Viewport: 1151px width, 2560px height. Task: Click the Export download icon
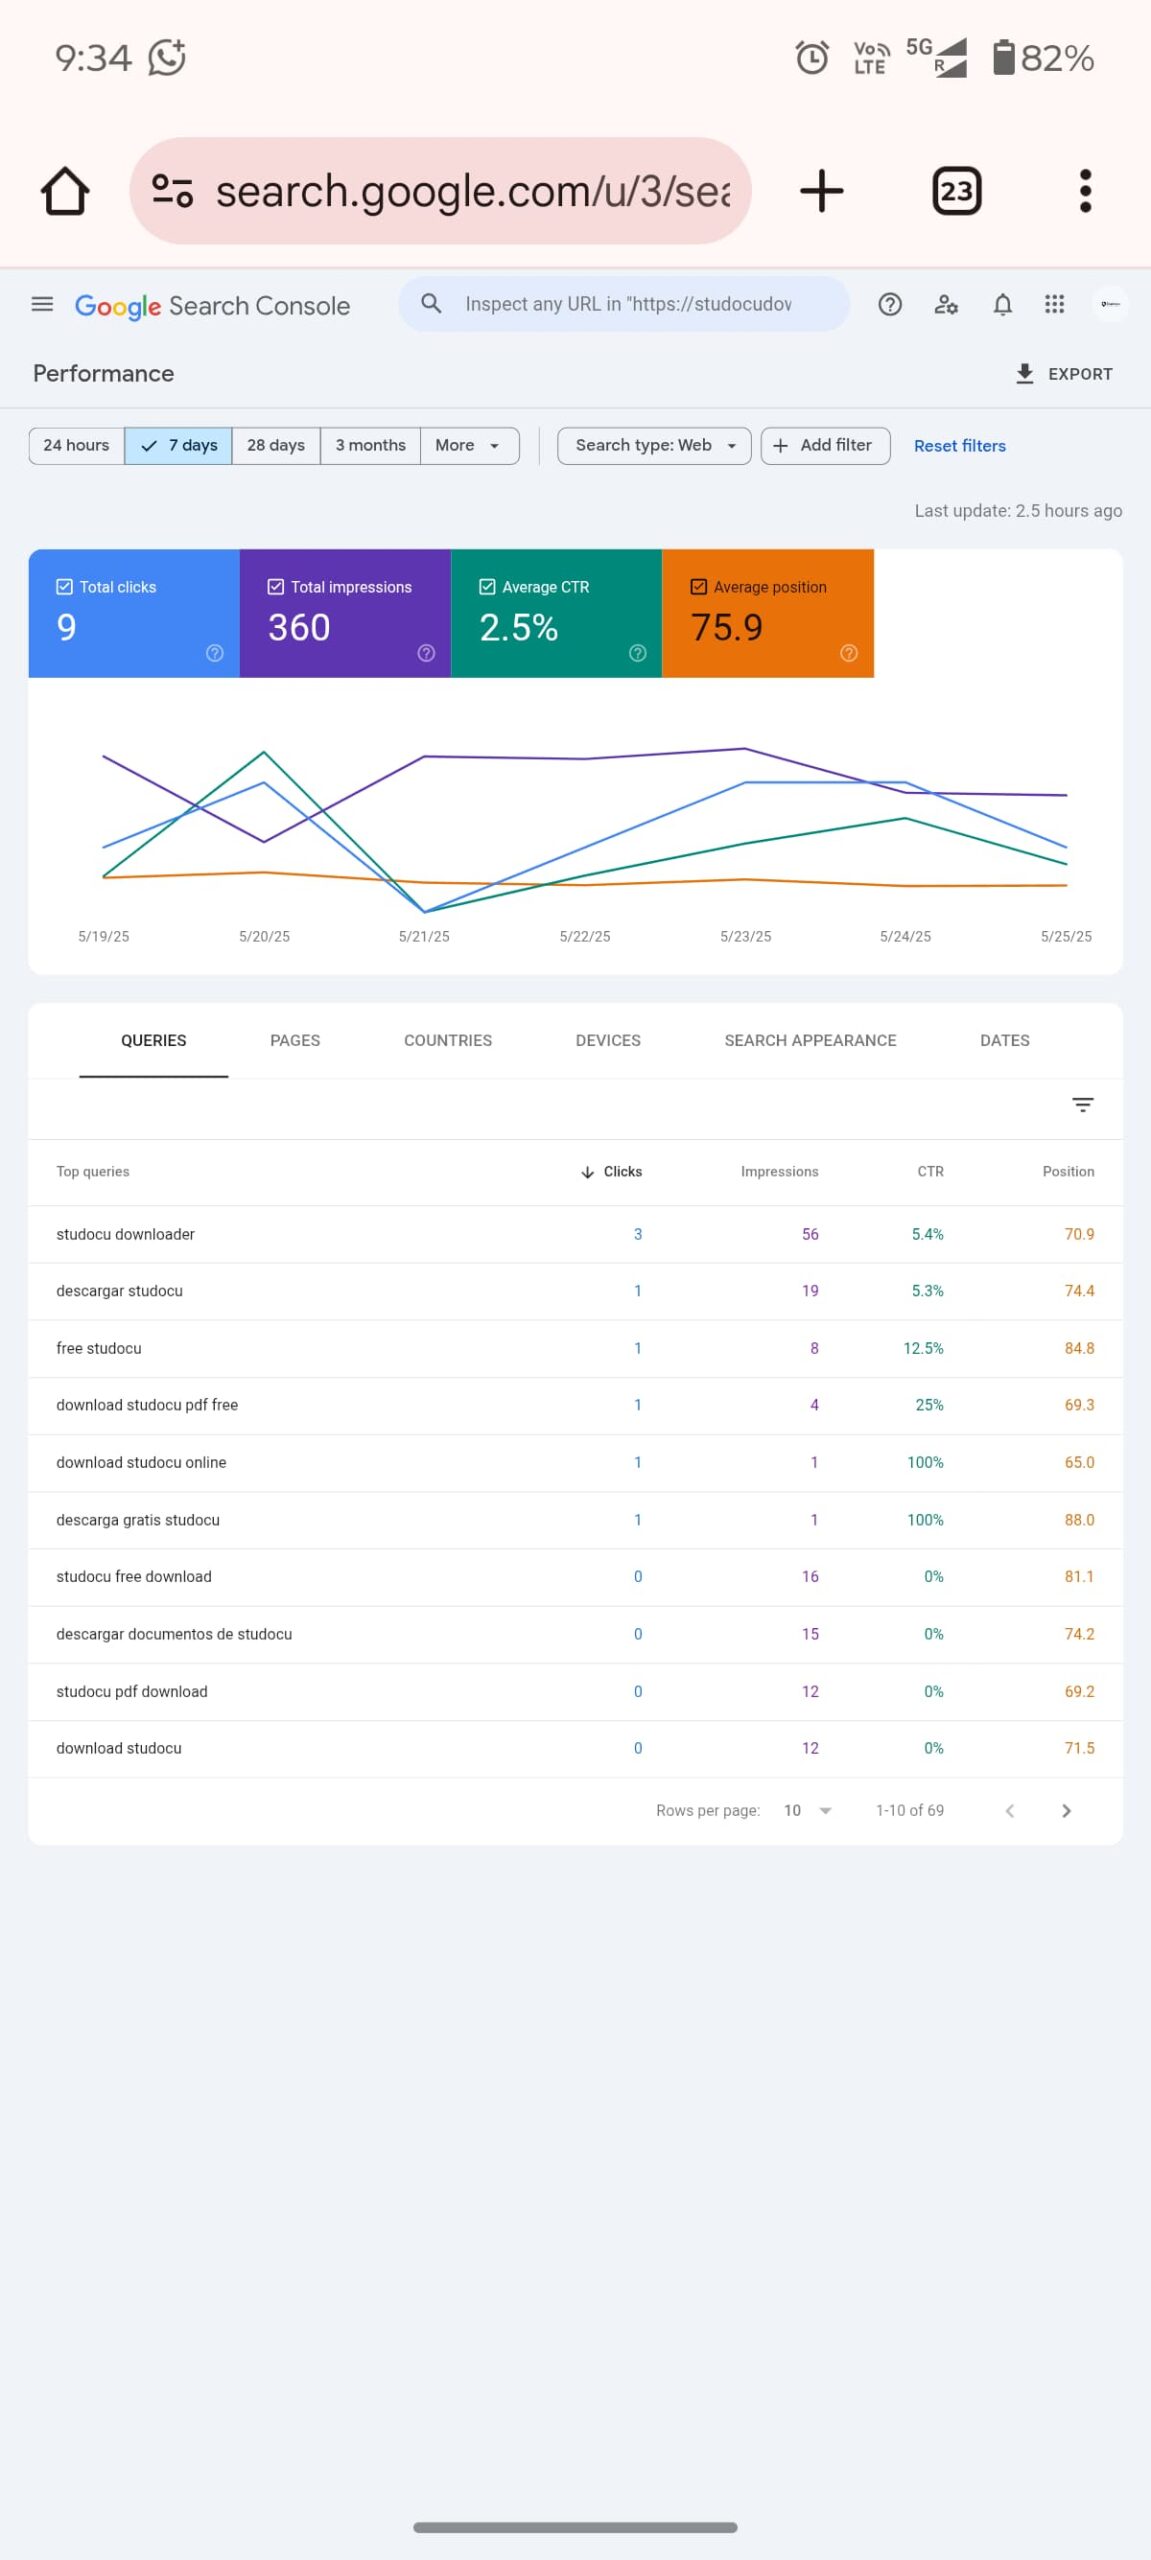coord(1024,374)
